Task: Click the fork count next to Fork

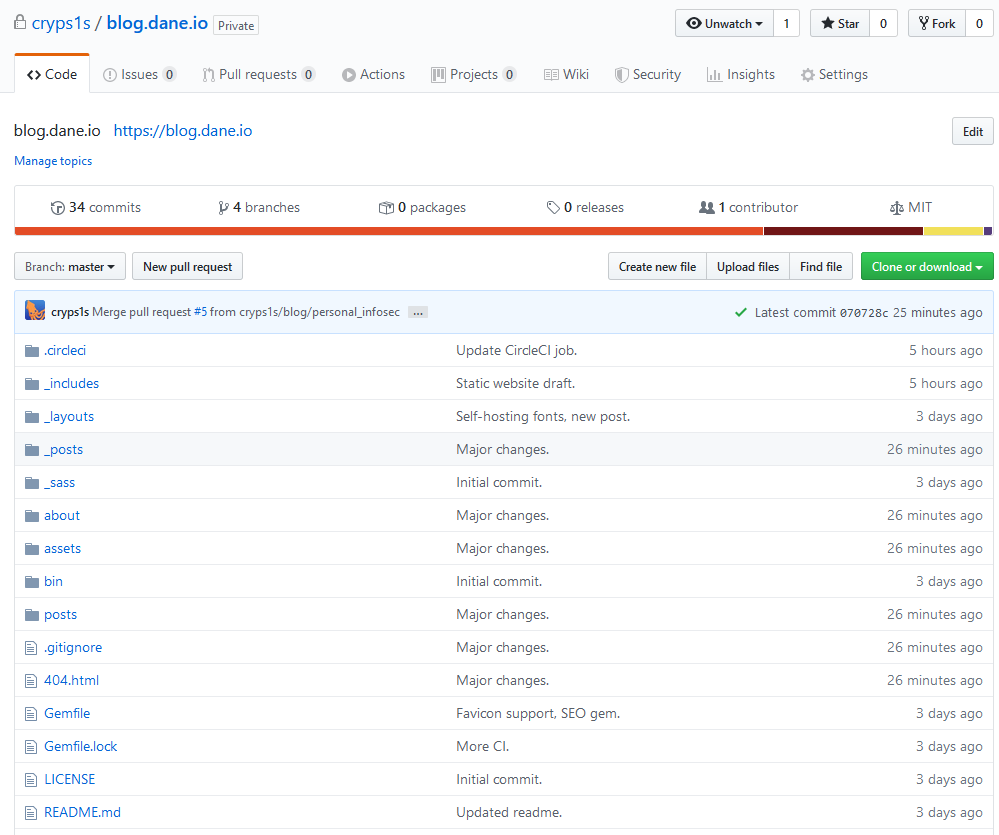Action: click(979, 24)
